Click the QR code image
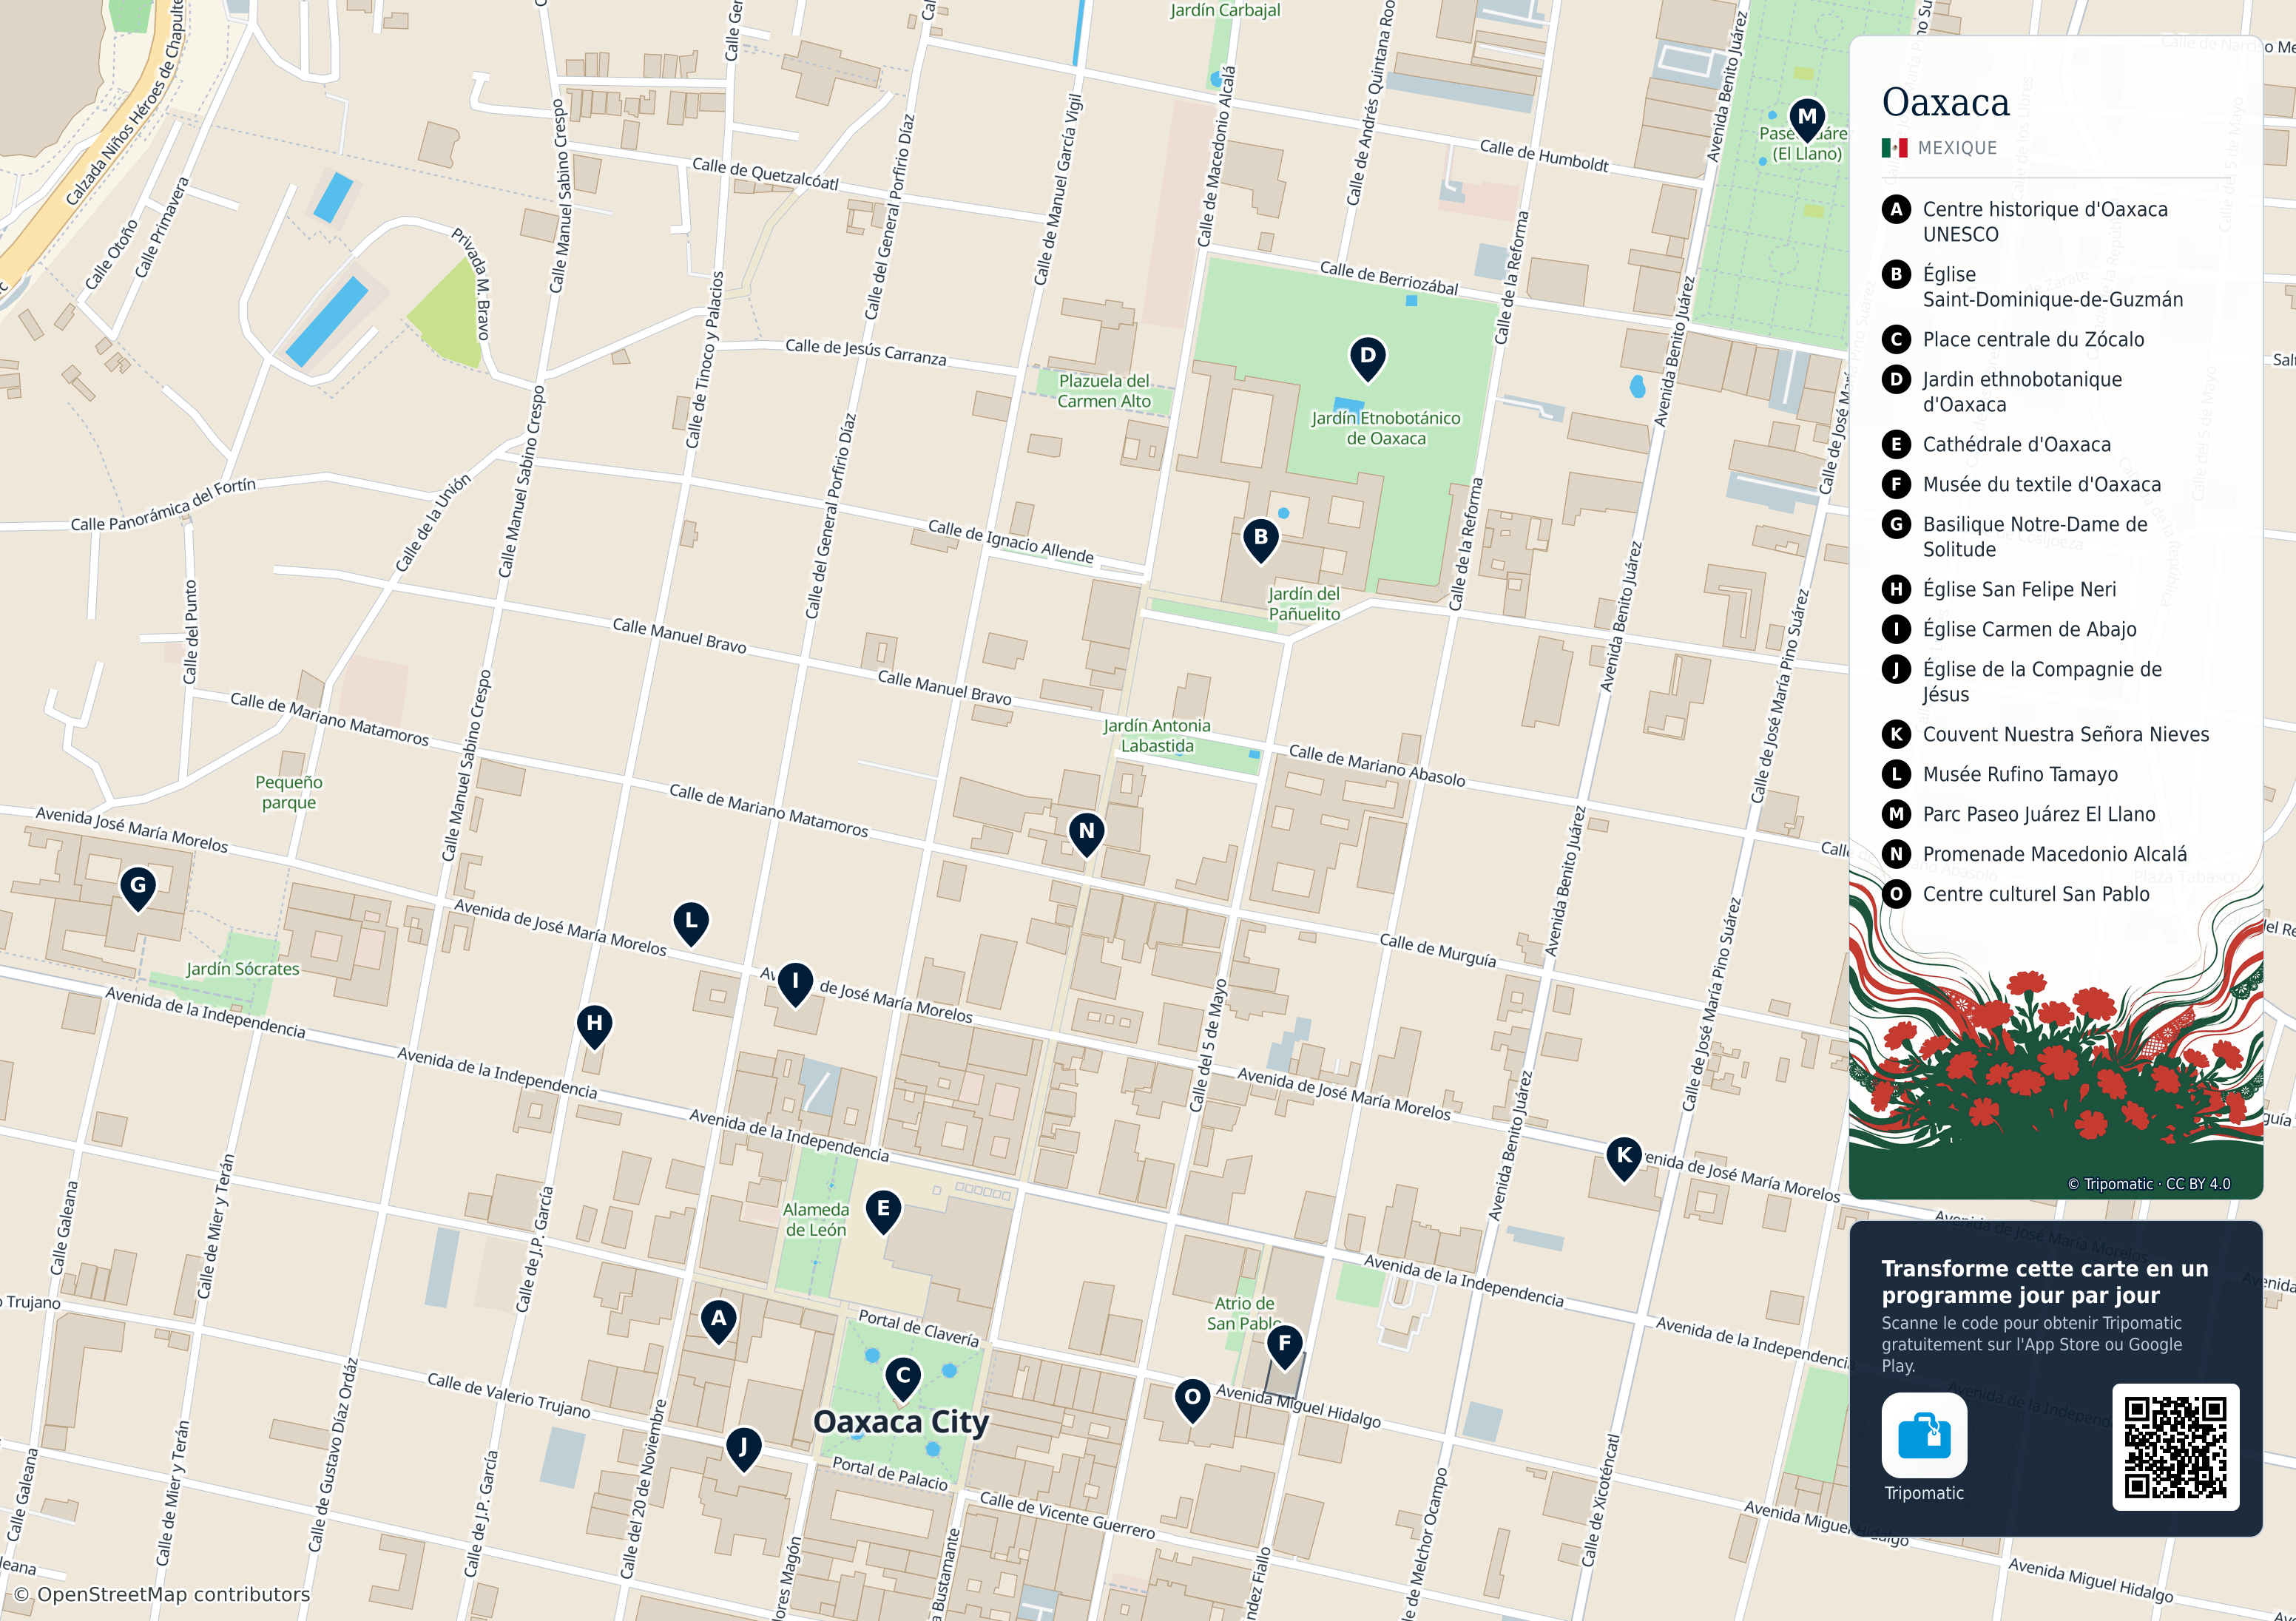Image resolution: width=2296 pixels, height=1621 pixels. click(2175, 1447)
